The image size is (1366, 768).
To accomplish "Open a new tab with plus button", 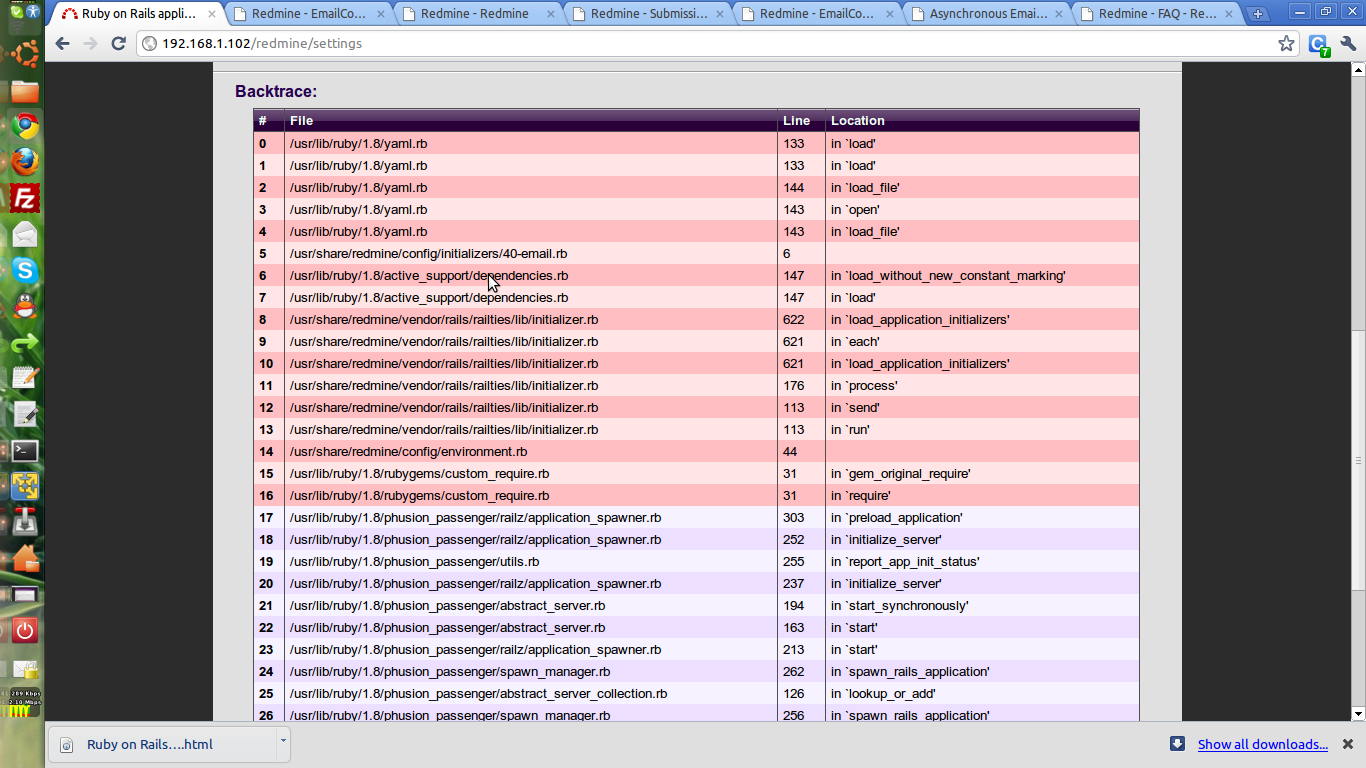I will coord(1258,14).
